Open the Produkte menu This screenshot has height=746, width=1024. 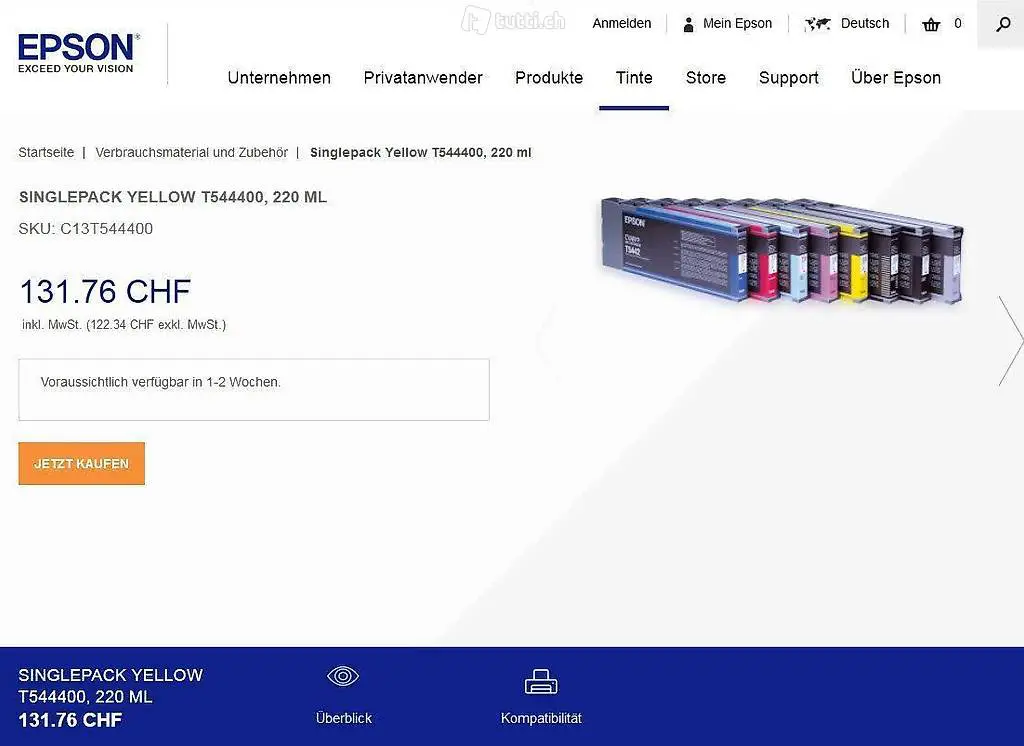tap(549, 78)
